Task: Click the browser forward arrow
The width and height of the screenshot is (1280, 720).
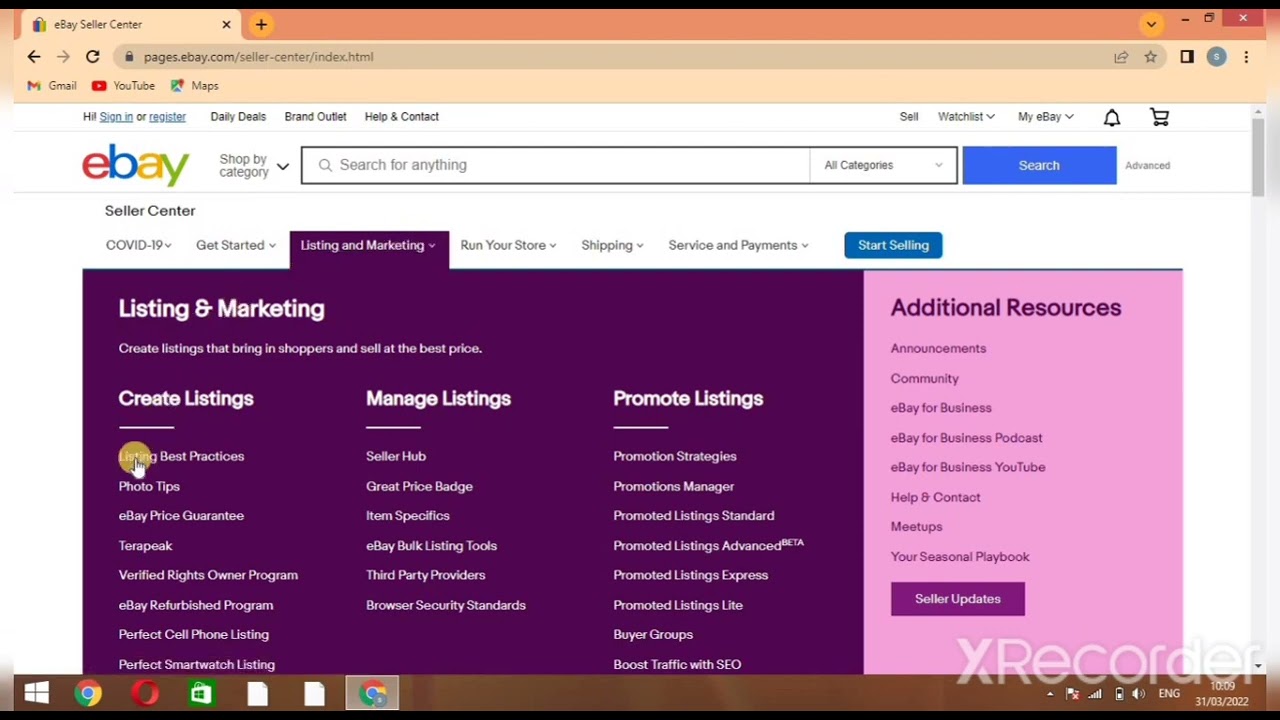Action: point(63,57)
